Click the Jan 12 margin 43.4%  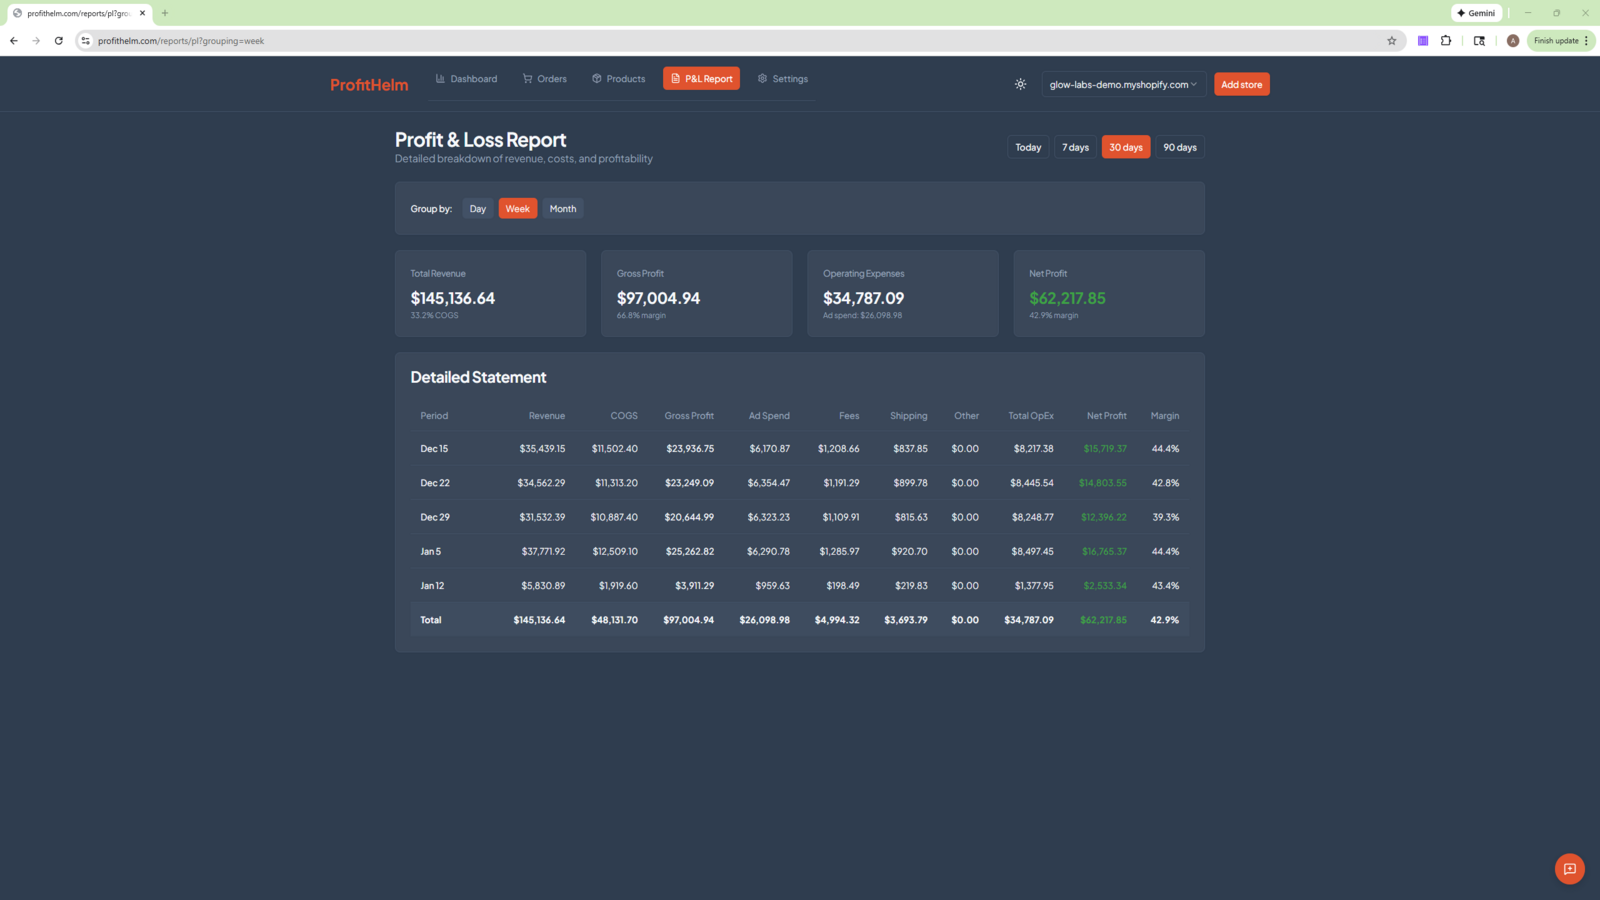[1165, 586]
